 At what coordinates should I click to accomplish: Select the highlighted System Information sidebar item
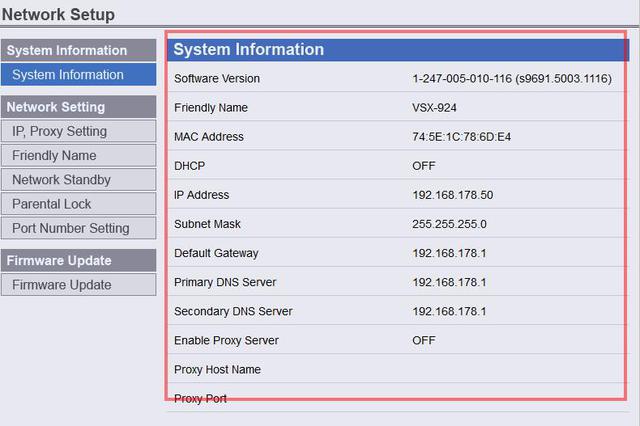pyautogui.click(x=79, y=75)
